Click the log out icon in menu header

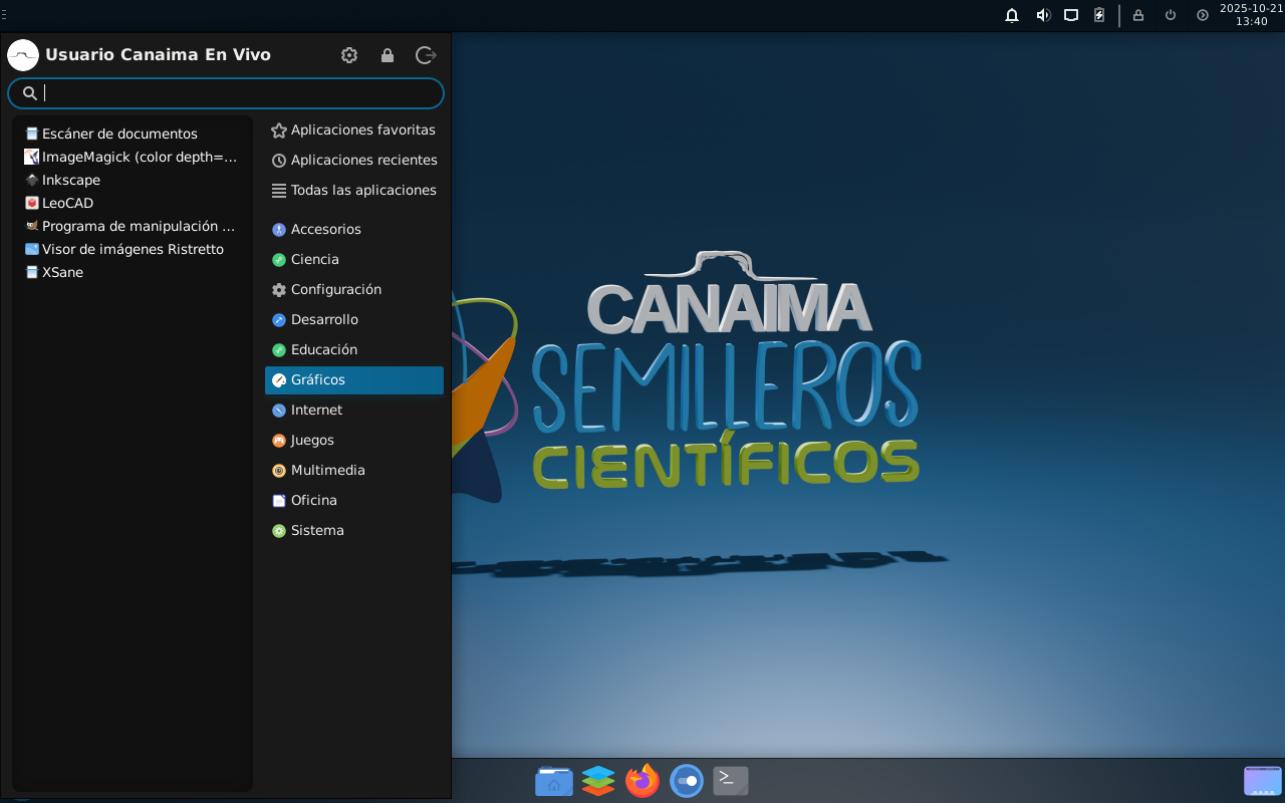(425, 55)
